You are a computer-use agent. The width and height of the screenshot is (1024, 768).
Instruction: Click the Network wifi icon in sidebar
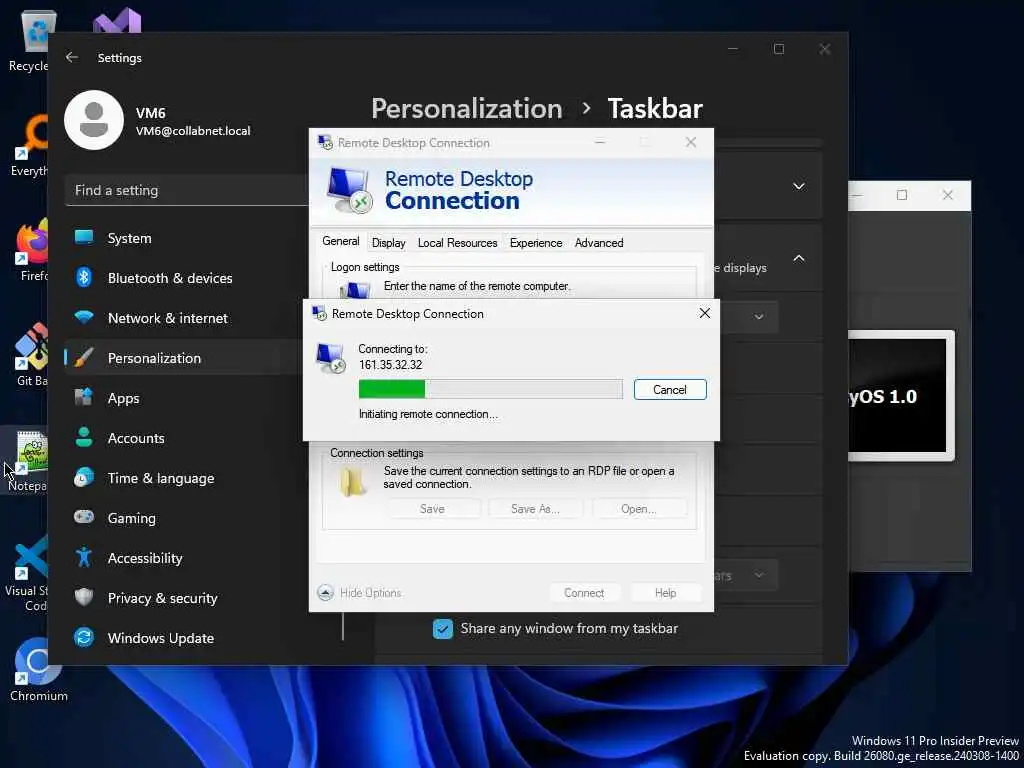[x=84, y=317]
